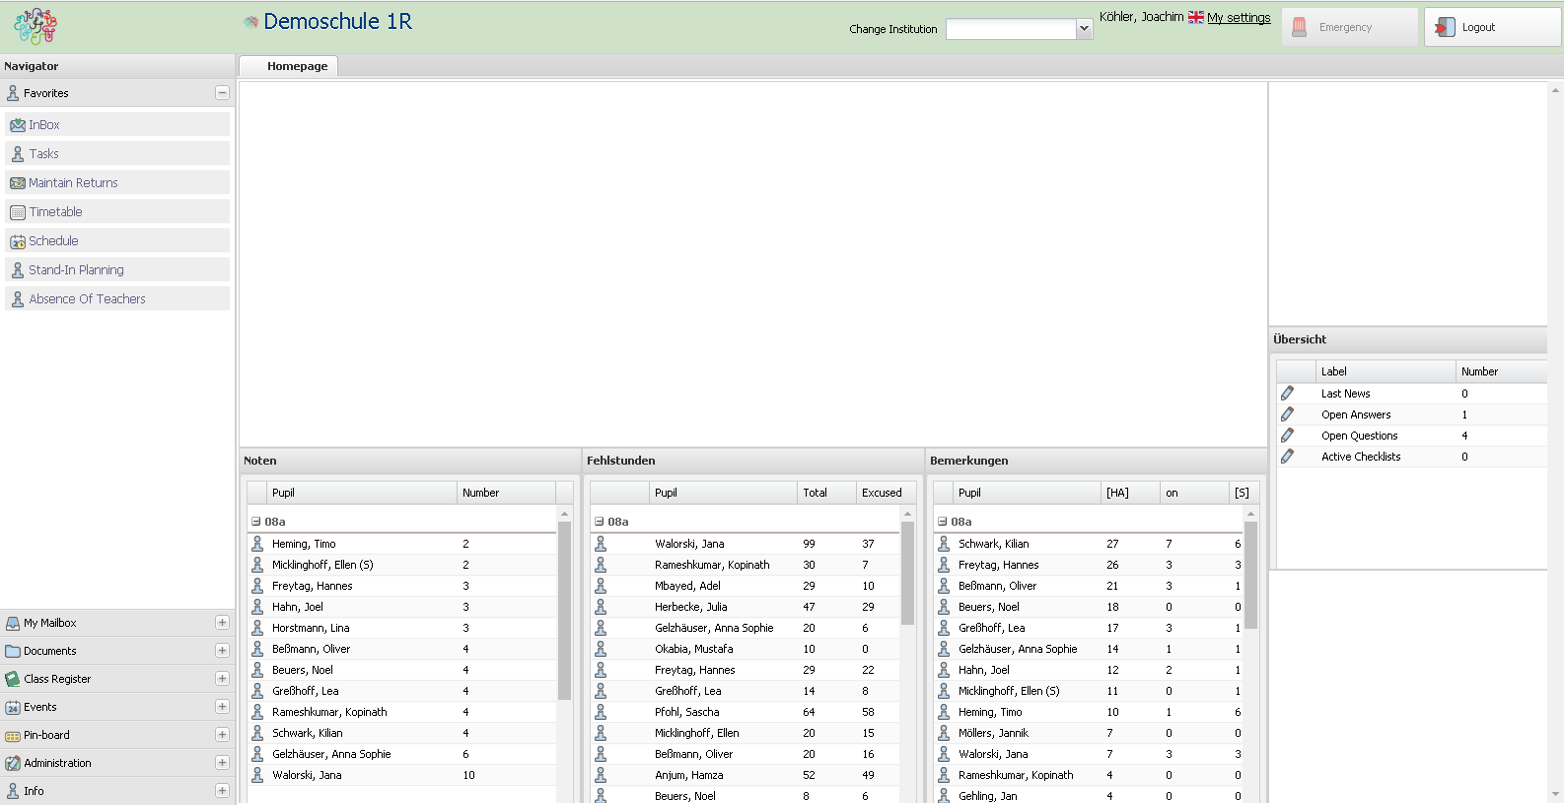The height and width of the screenshot is (805, 1564).
Task: Click the pencil icon beside Last News
Action: click(1287, 393)
